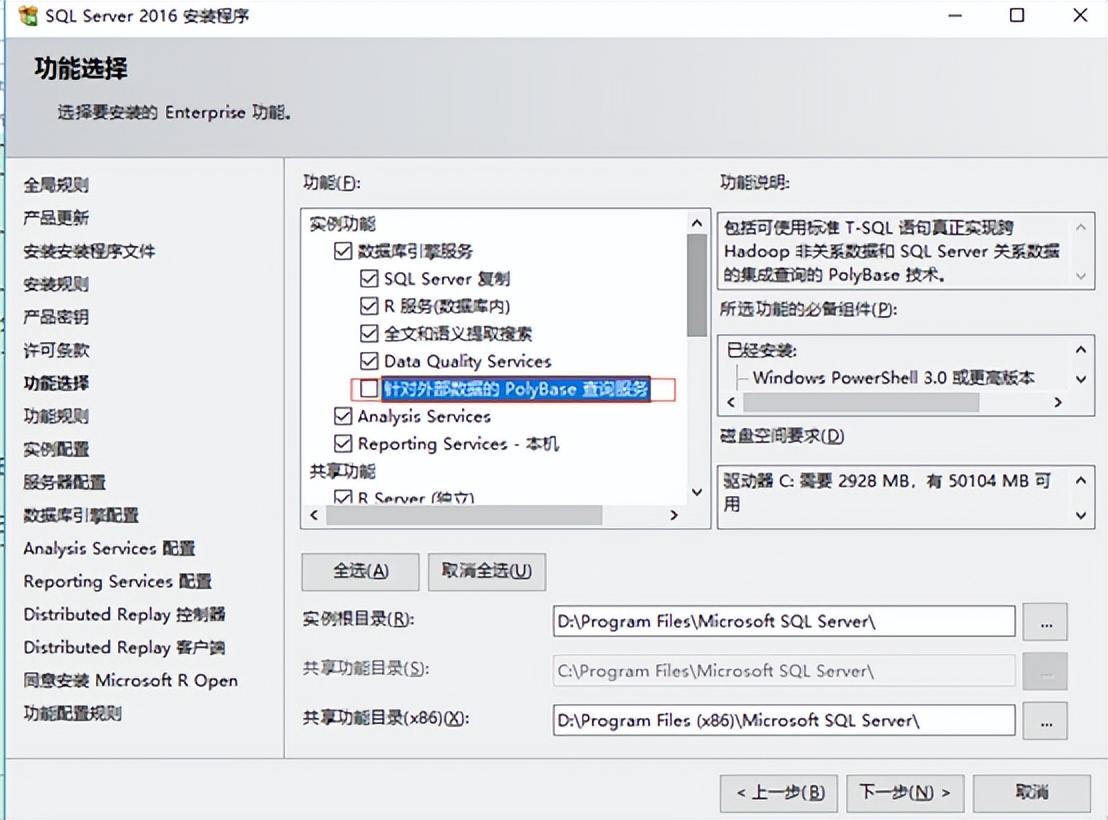Close the SQL Server 2016 installer window
Screen dimensions: 1108x820
click(x=1080, y=15)
